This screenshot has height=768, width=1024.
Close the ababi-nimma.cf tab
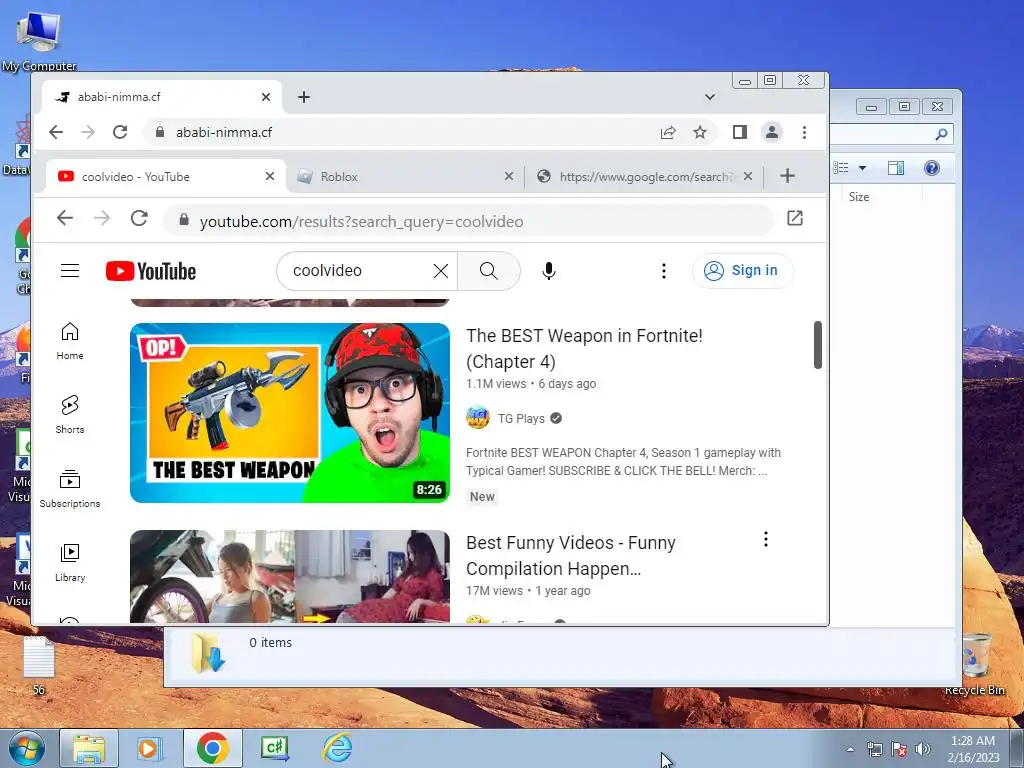coord(266,97)
